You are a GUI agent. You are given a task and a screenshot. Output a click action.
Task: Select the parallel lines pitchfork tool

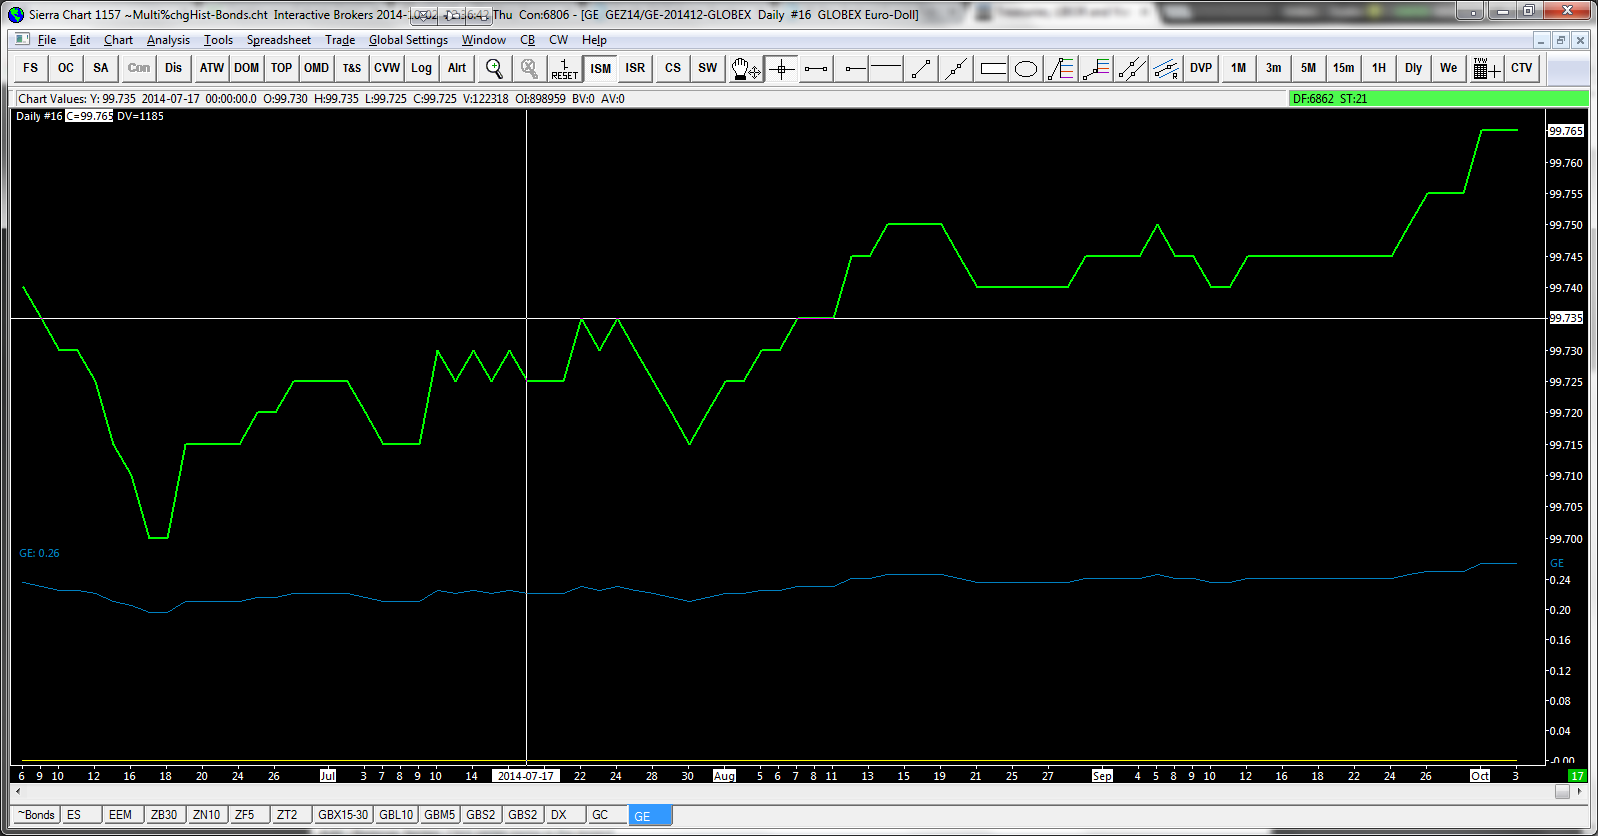1131,68
